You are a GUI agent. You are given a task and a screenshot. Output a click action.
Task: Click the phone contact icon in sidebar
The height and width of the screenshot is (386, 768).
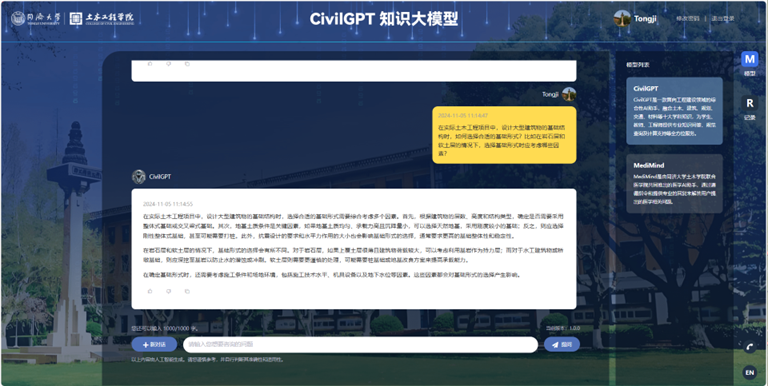tap(749, 347)
